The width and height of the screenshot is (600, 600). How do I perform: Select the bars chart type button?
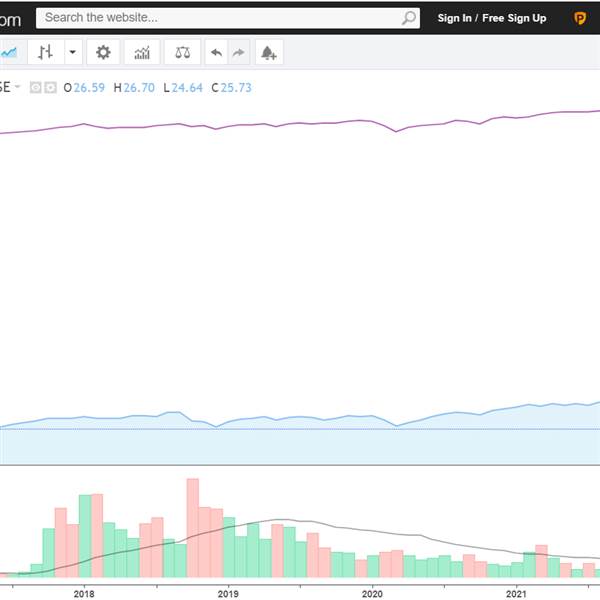click(x=46, y=52)
